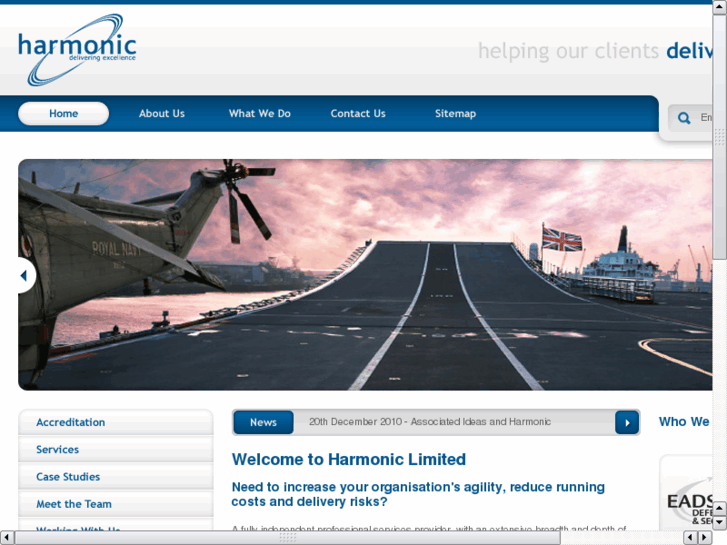
Task: Click the 'helping our clients' tagline text
Action: pos(568,51)
